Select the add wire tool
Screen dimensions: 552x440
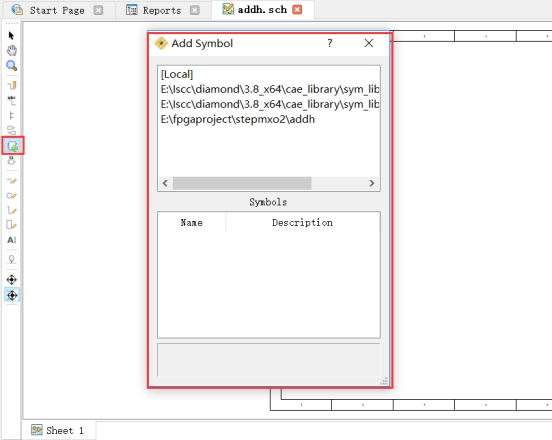[12, 85]
